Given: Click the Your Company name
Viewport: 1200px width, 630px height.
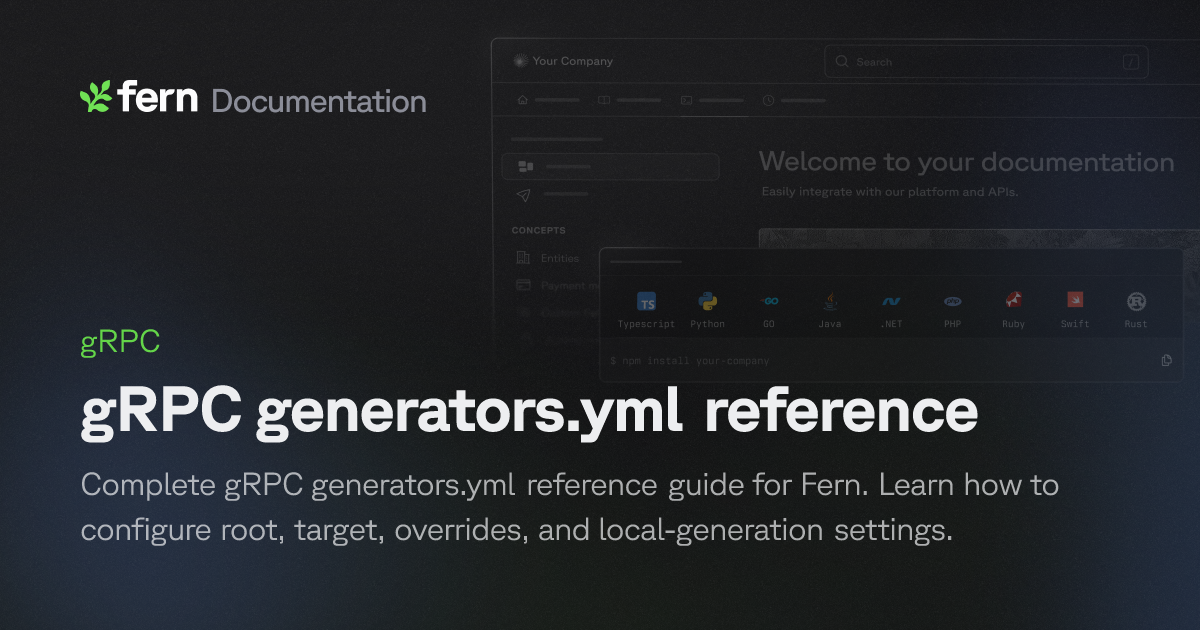Looking at the screenshot, I should click(x=573, y=61).
